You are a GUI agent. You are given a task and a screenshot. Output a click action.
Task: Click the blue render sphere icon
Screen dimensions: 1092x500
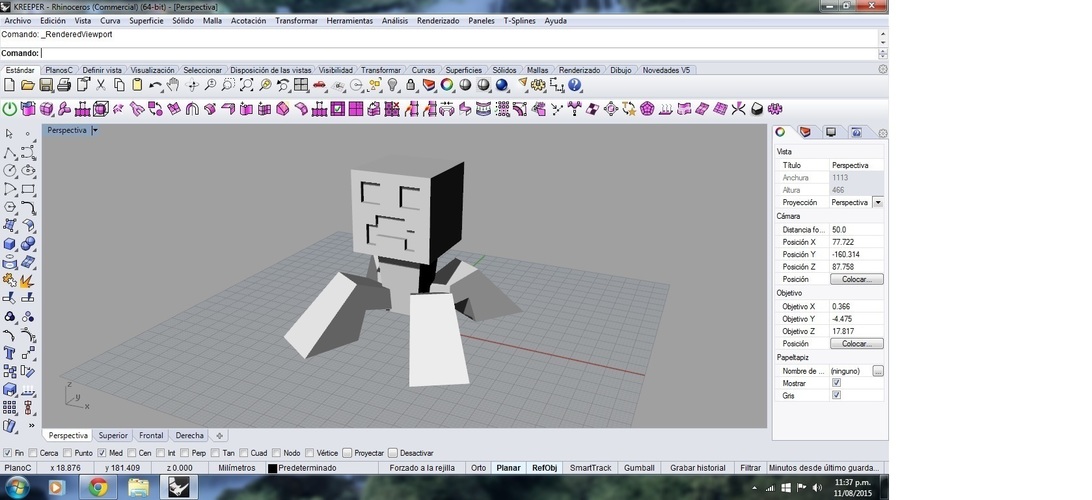(x=501, y=85)
